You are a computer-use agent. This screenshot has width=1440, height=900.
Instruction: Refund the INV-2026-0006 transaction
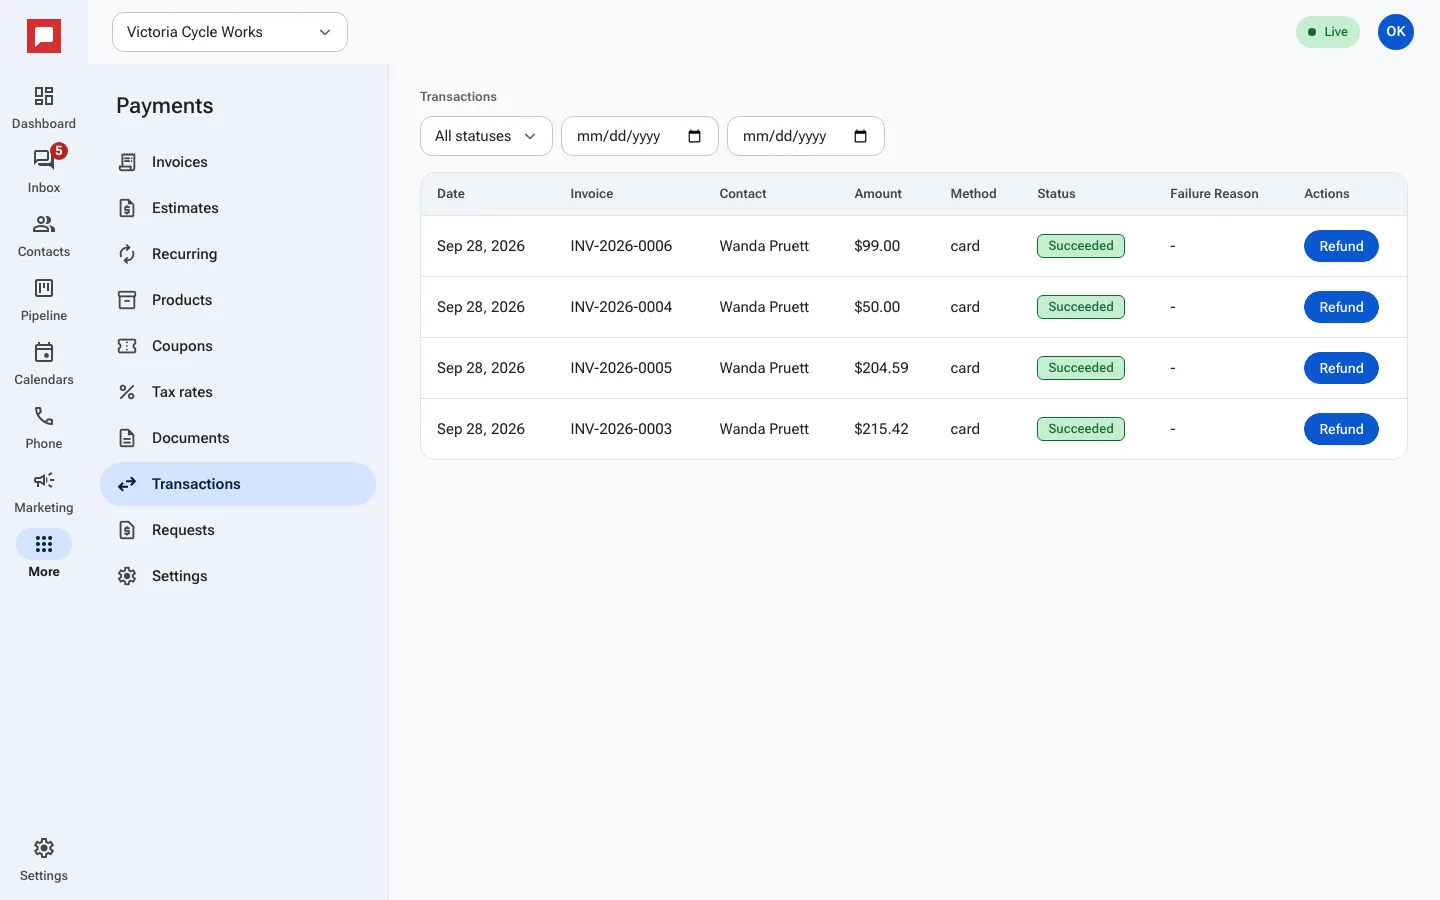(1341, 246)
